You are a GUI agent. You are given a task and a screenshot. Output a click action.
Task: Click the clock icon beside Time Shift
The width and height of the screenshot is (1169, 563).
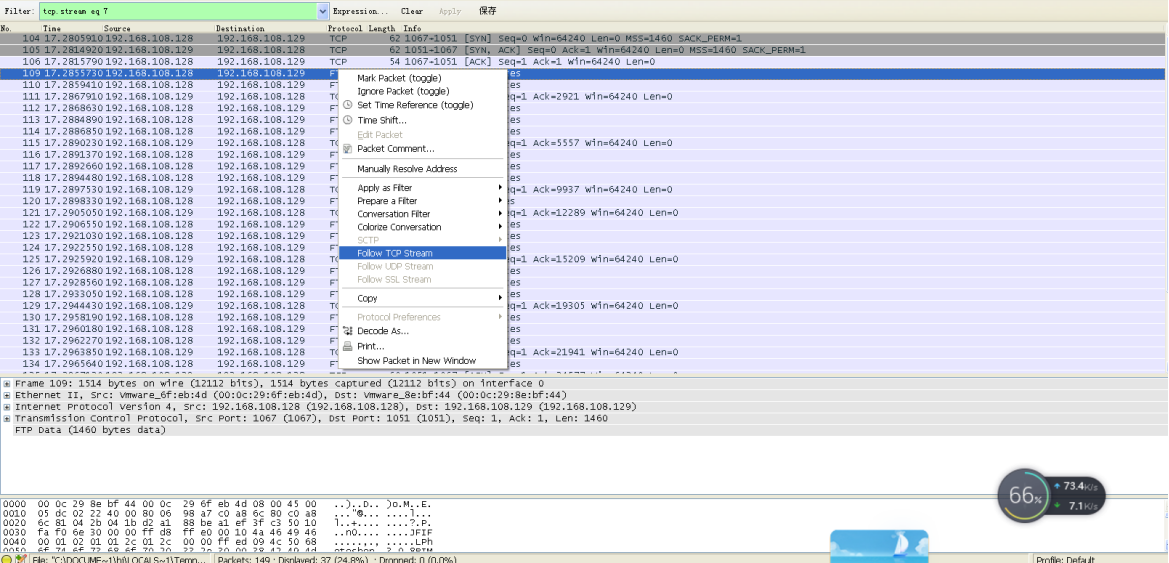[347, 120]
